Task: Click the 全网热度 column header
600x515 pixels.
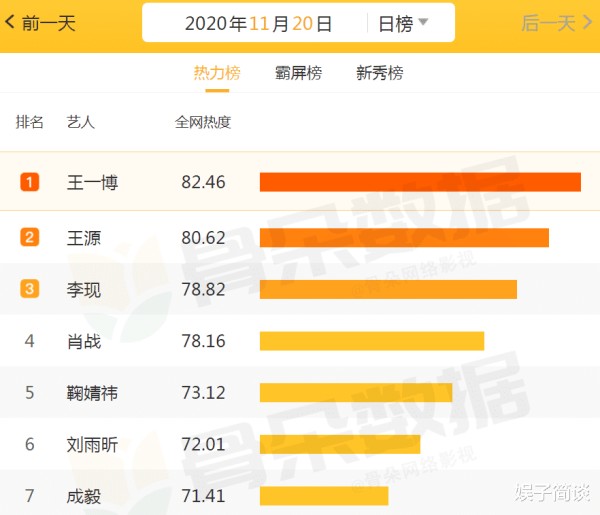Action: point(203,122)
